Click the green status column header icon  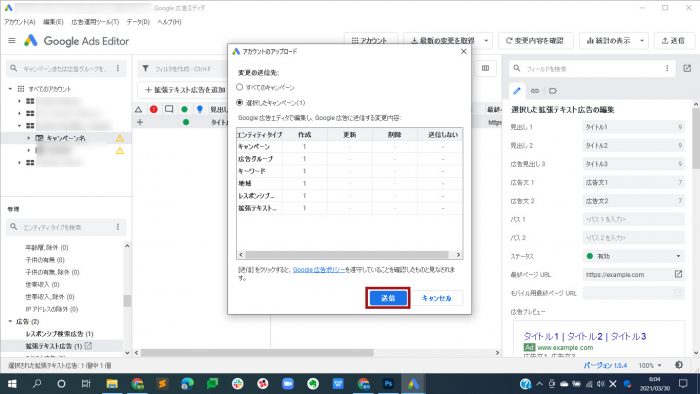coord(184,109)
